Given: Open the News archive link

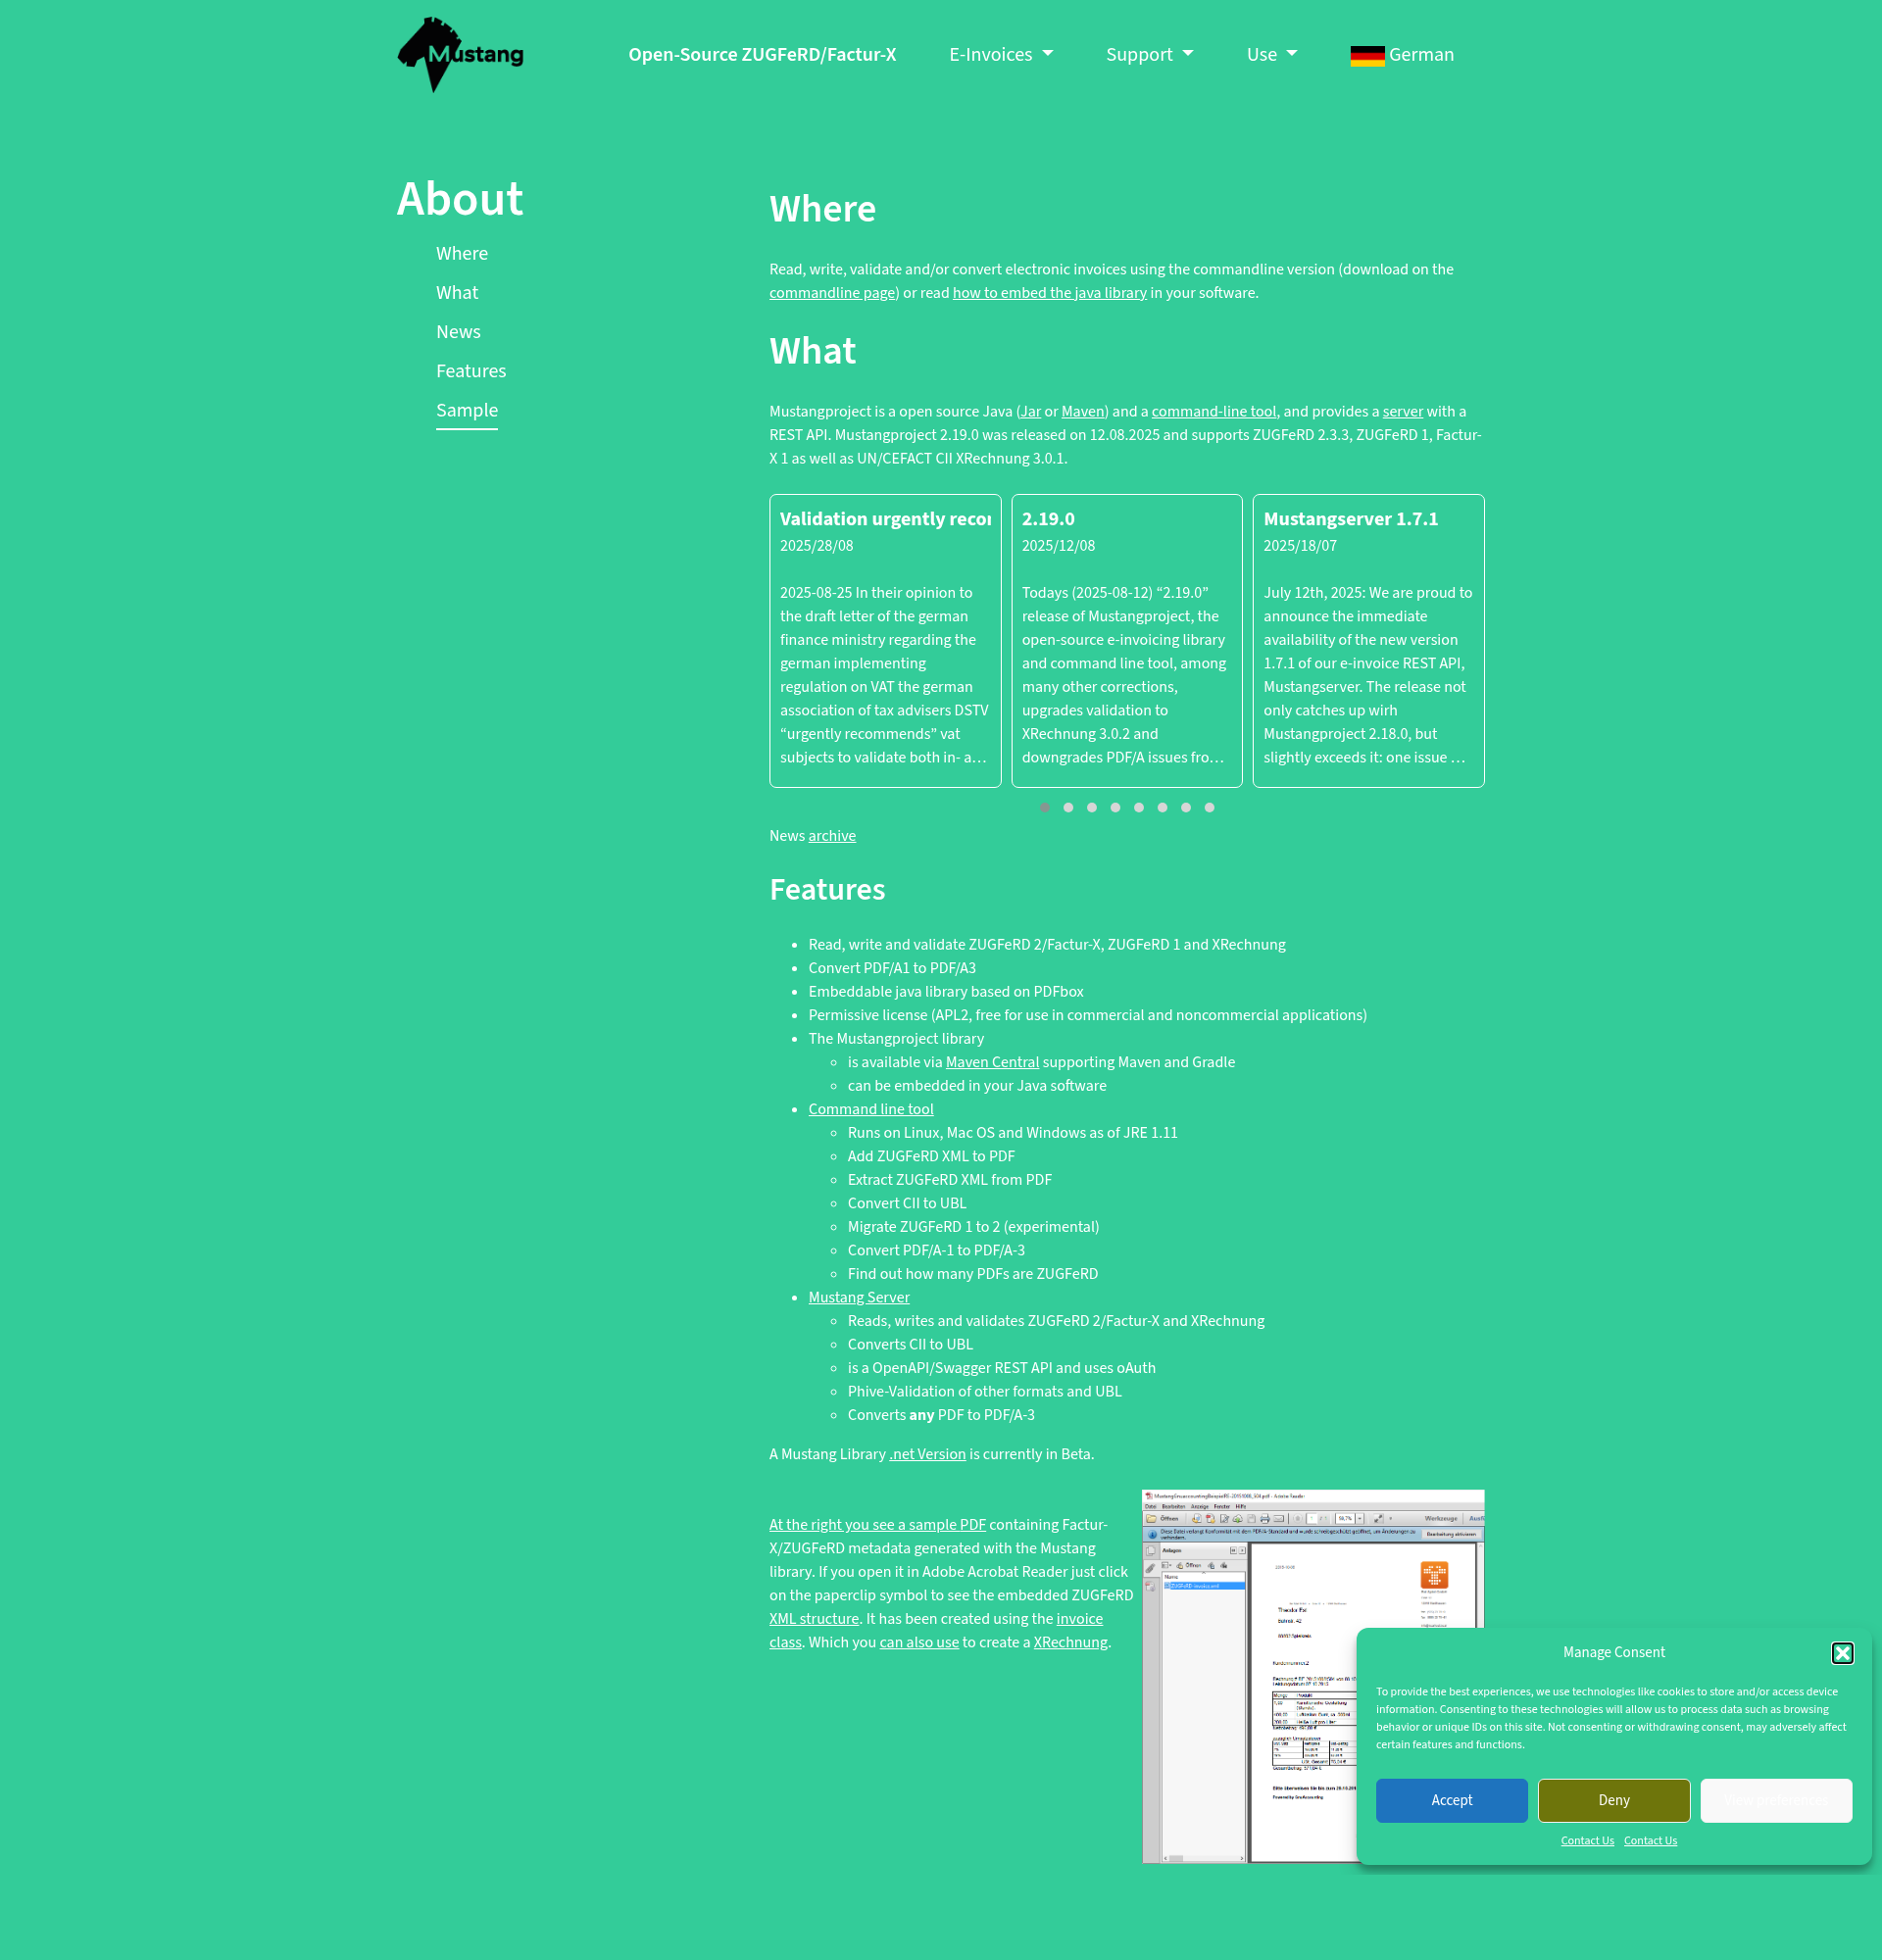Looking at the screenshot, I should coord(832,836).
